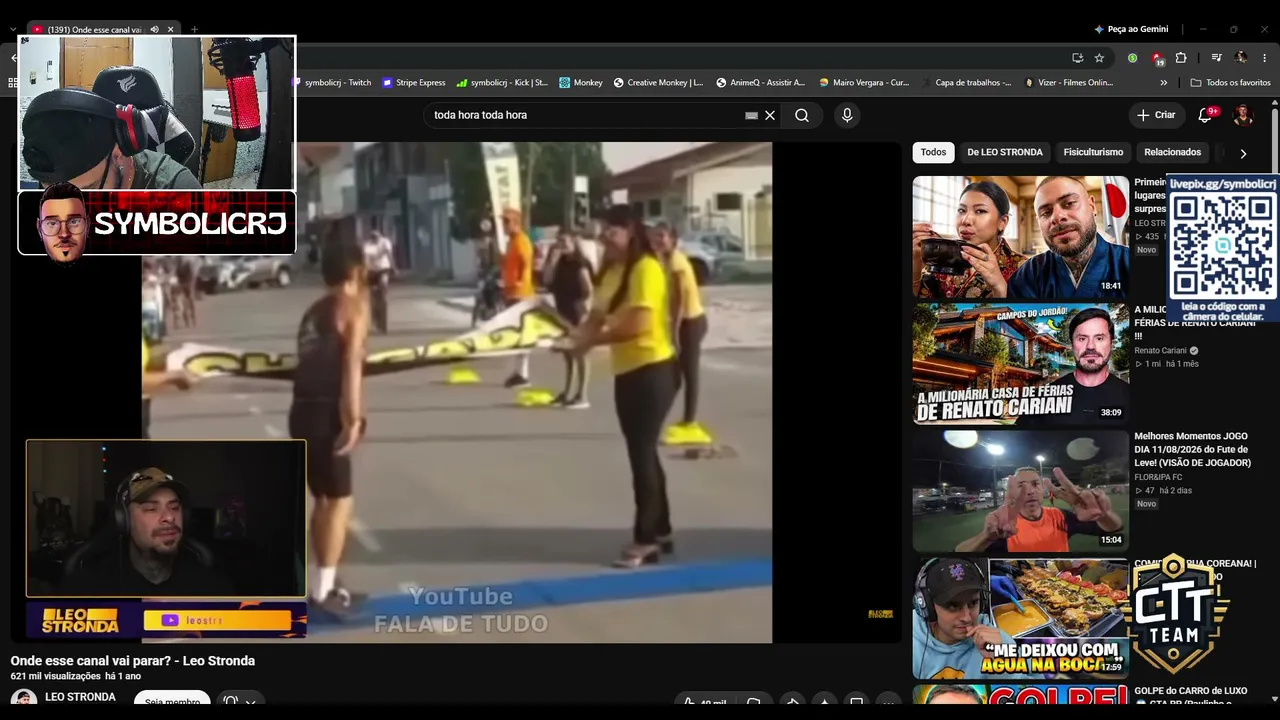Show more filter chips with the right arrow

(x=1243, y=154)
